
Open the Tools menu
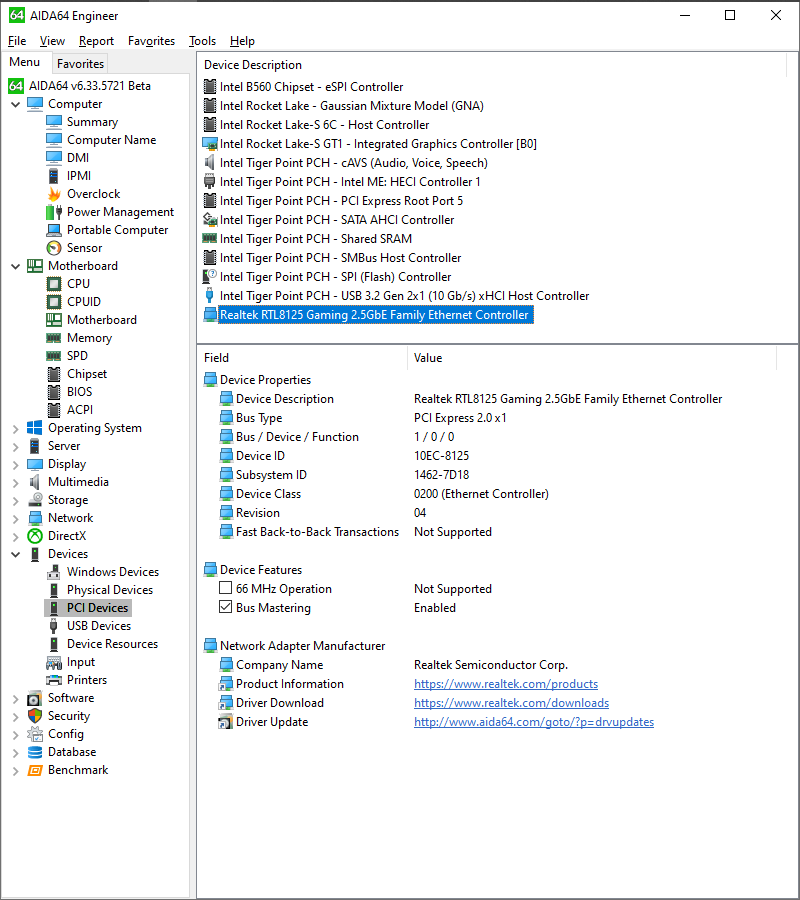click(203, 41)
